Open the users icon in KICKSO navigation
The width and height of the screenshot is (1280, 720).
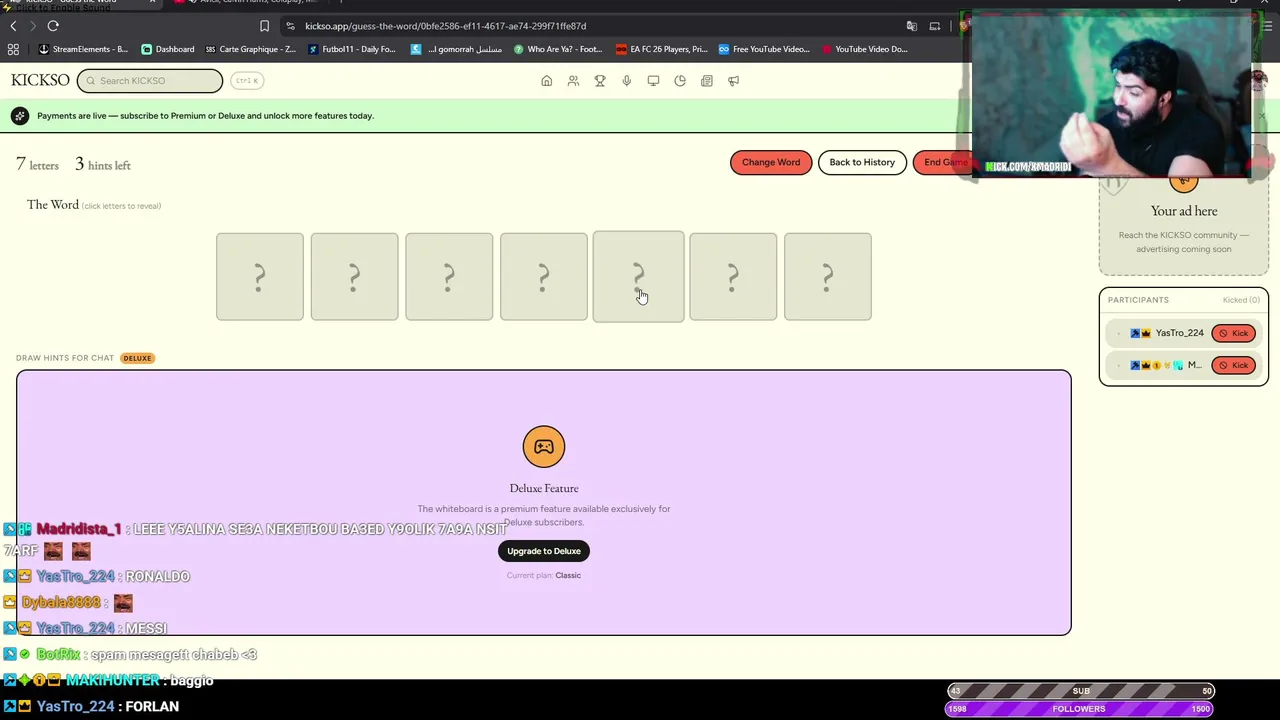[x=573, y=81]
